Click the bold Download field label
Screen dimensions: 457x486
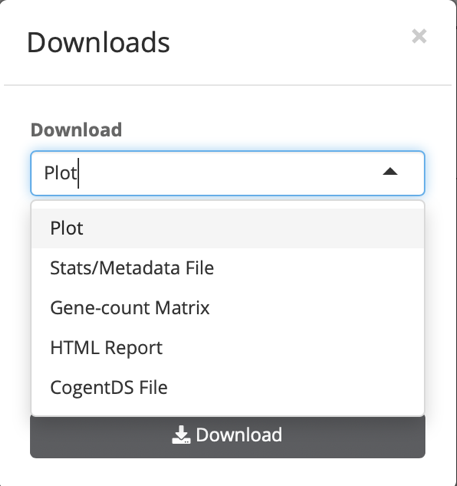(x=76, y=130)
